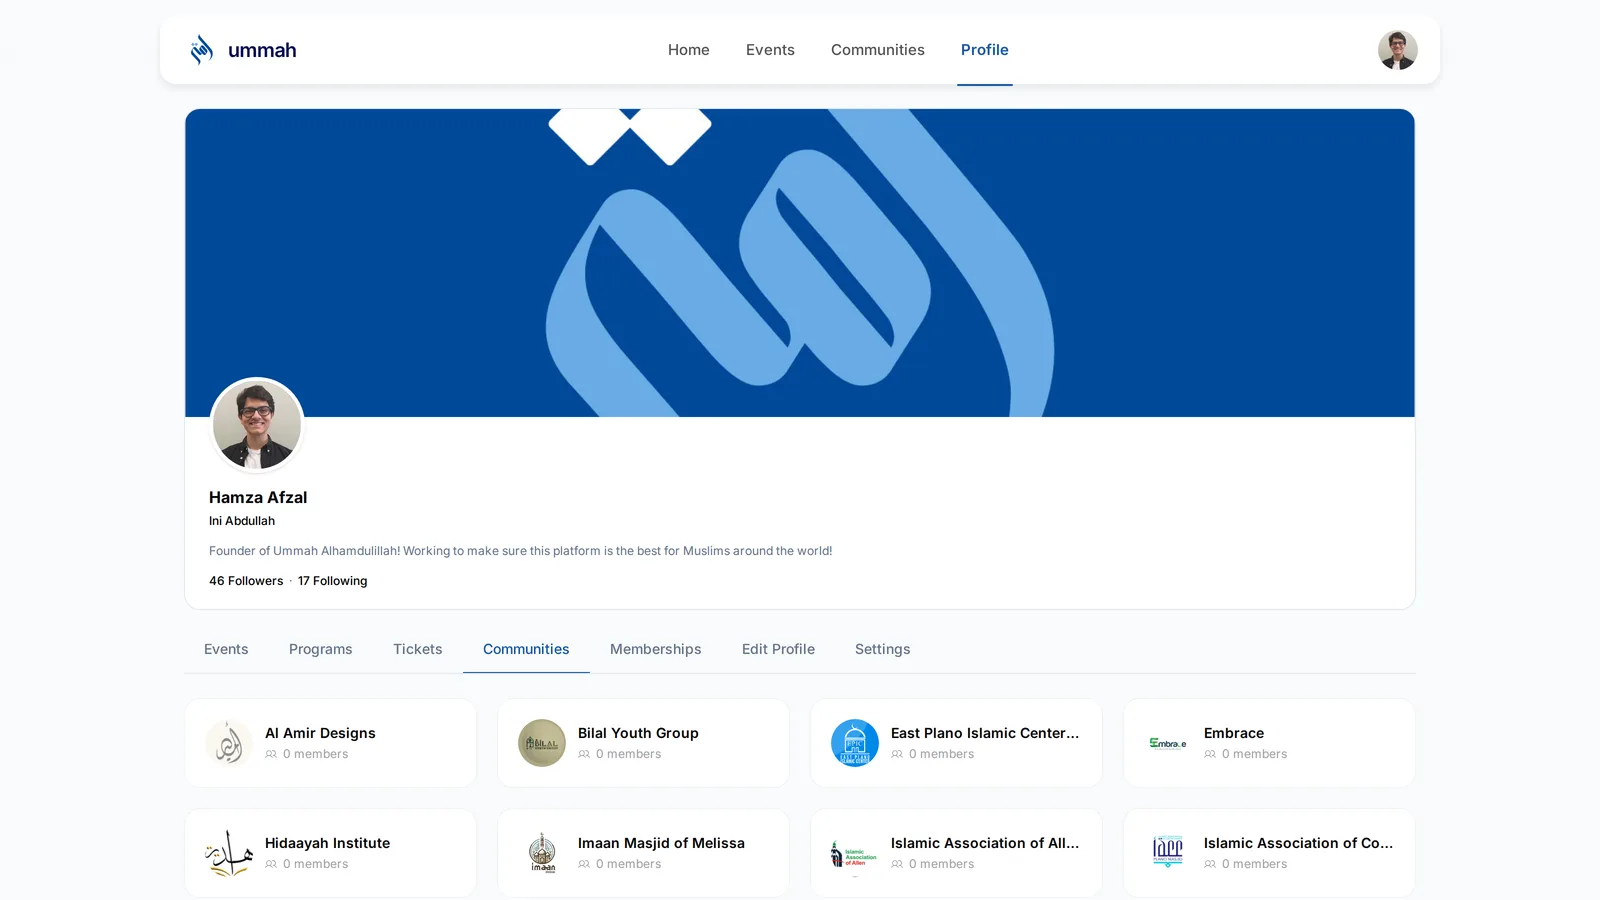Open the East Plano Islamic Center... title

point(985,733)
